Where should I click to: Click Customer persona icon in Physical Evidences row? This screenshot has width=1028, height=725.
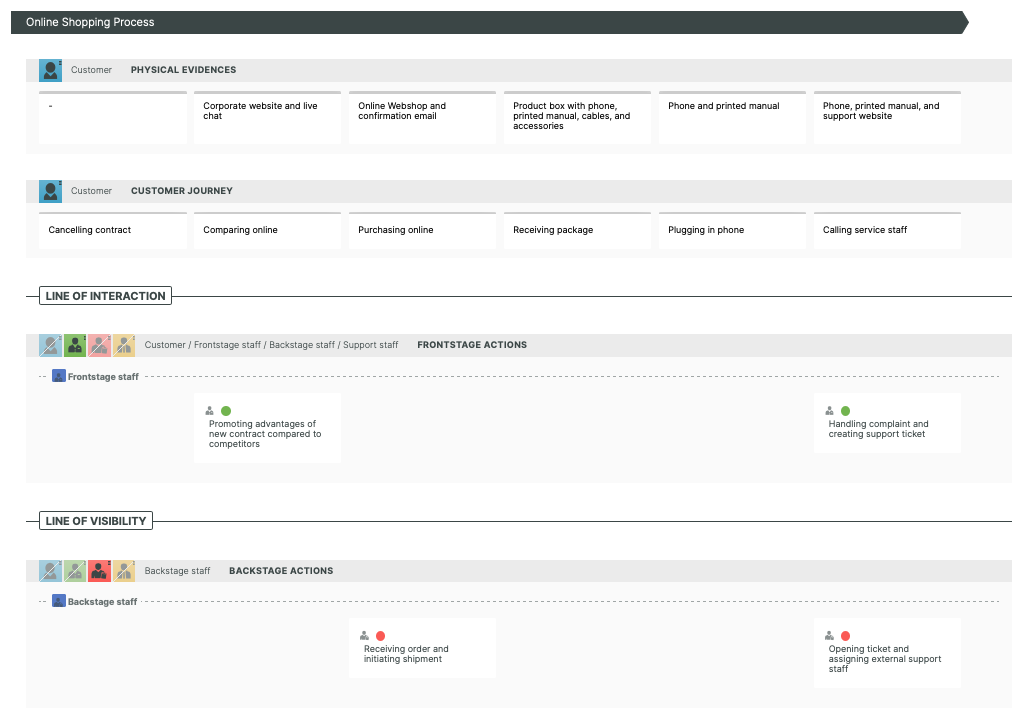(50, 70)
